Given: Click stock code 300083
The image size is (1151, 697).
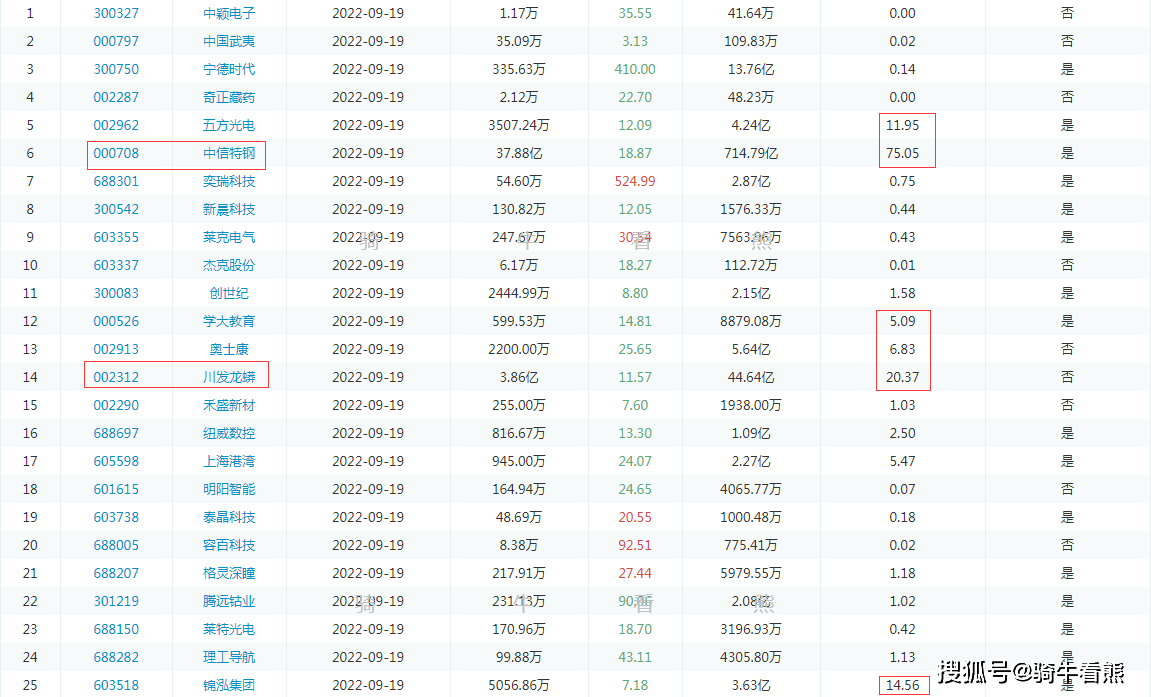Looking at the screenshot, I should click(x=116, y=293).
